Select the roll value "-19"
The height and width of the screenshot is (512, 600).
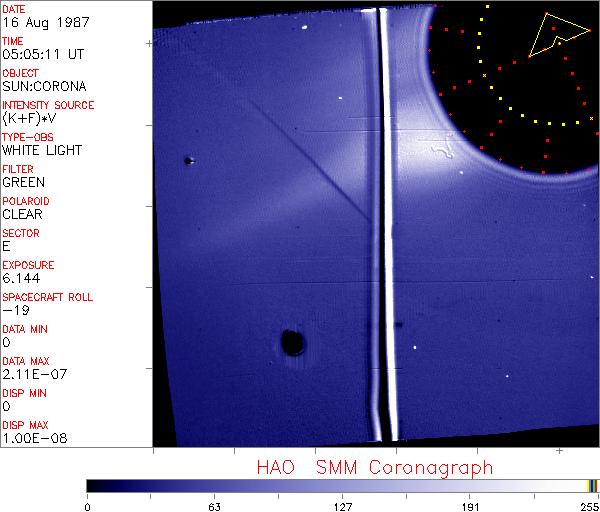coord(16,310)
